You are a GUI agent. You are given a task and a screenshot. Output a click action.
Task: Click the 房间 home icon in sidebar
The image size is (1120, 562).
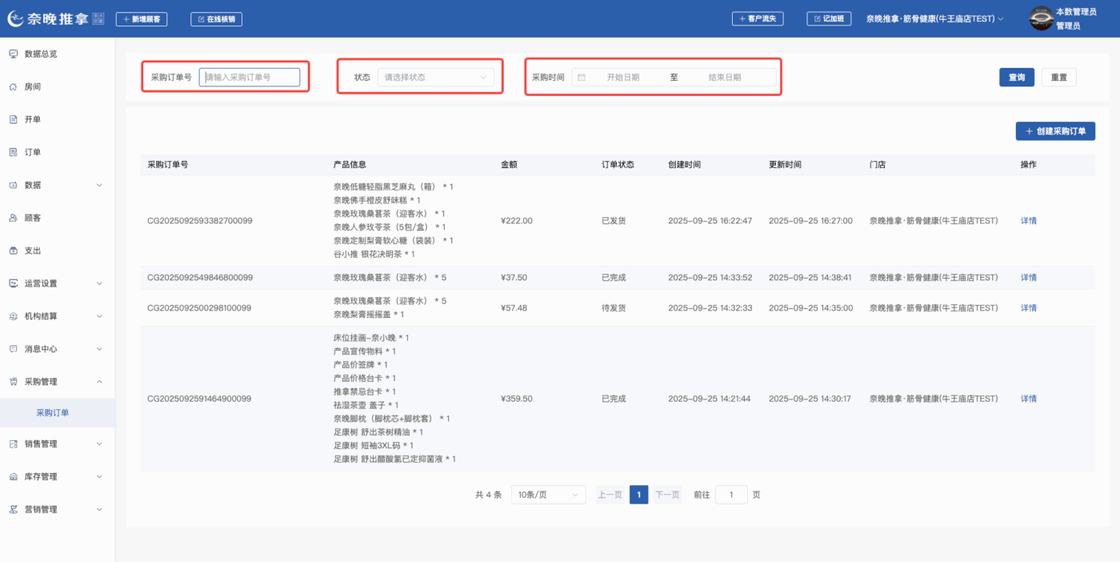[13, 87]
